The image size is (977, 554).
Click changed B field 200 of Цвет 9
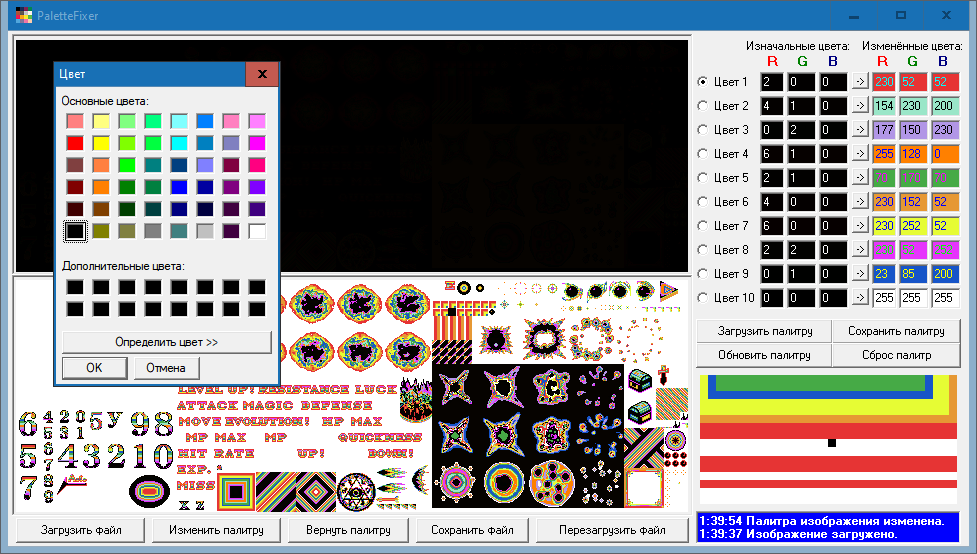[945, 274]
